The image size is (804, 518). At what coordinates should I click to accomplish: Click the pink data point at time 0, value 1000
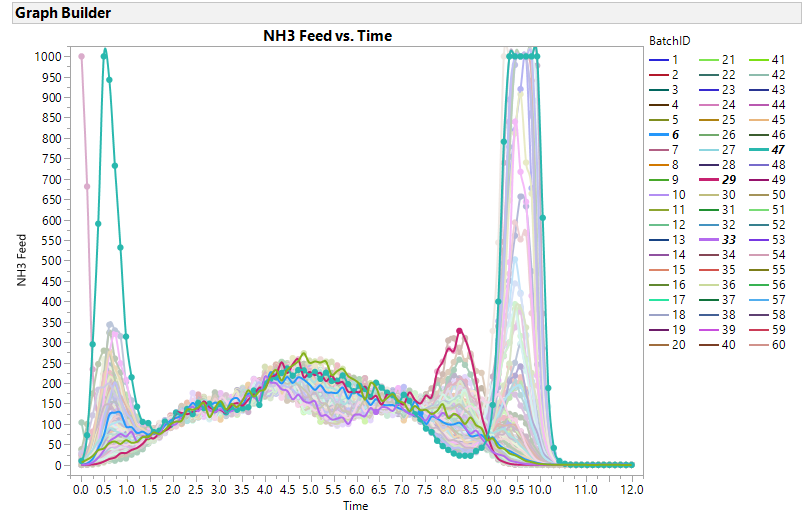[81, 56]
